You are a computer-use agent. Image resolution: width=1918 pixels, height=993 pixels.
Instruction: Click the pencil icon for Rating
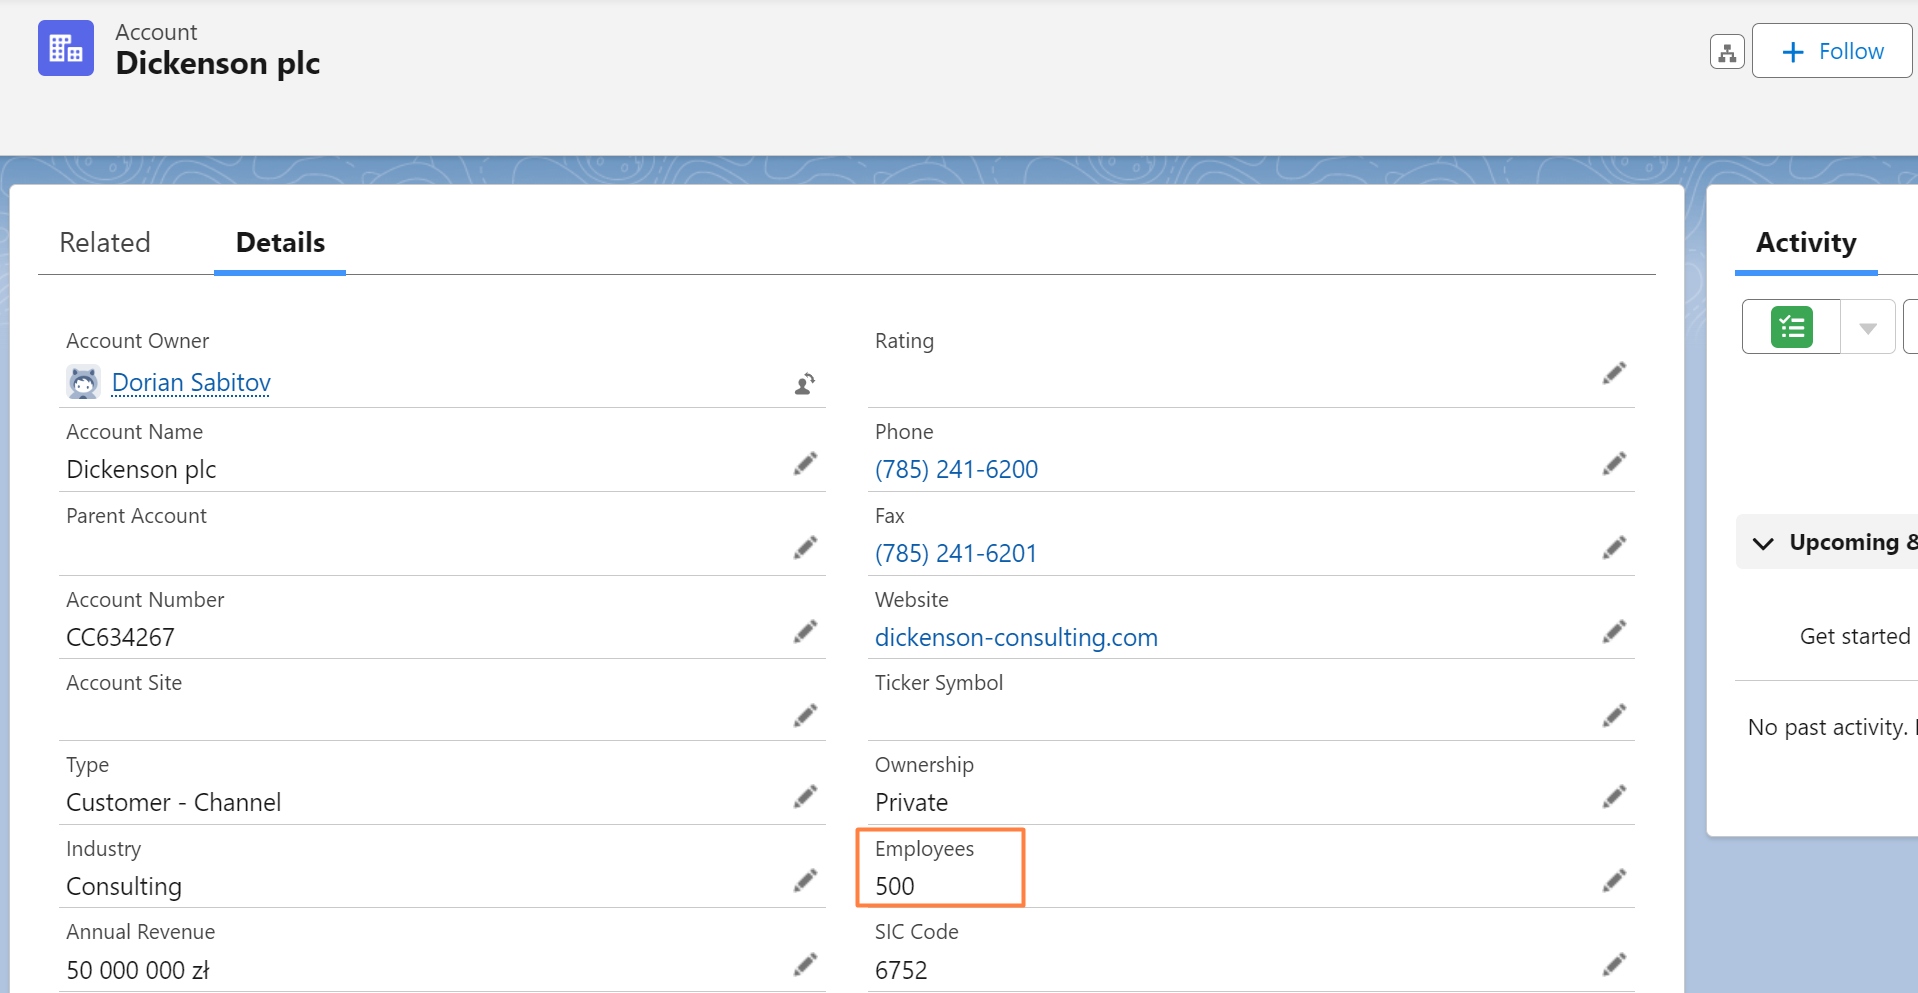coord(1614,373)
